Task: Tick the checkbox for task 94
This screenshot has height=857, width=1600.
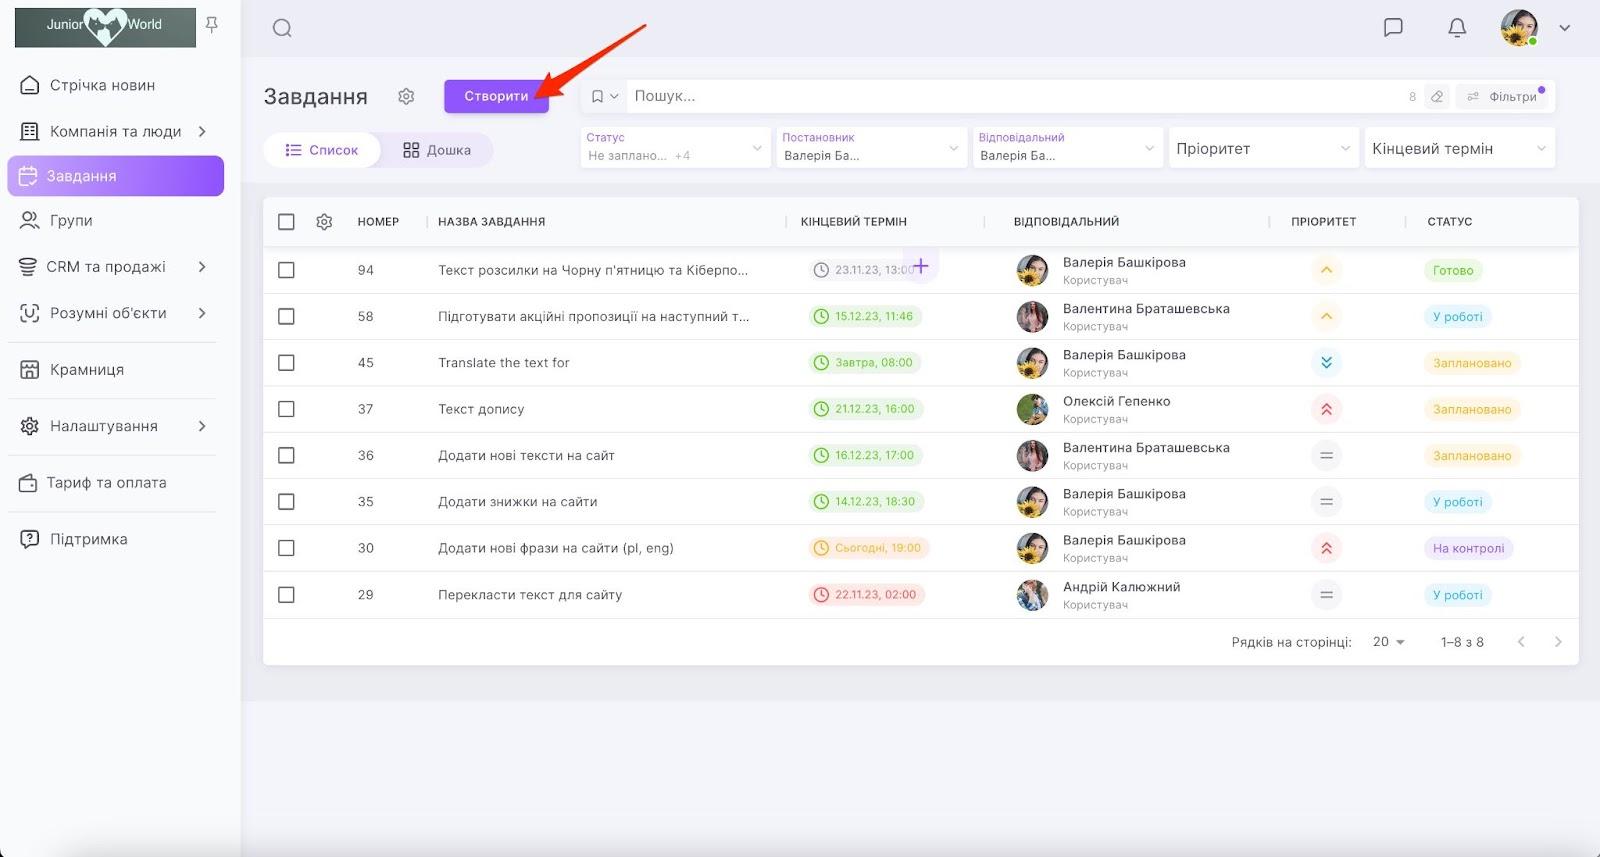Action: coord(286,270)
